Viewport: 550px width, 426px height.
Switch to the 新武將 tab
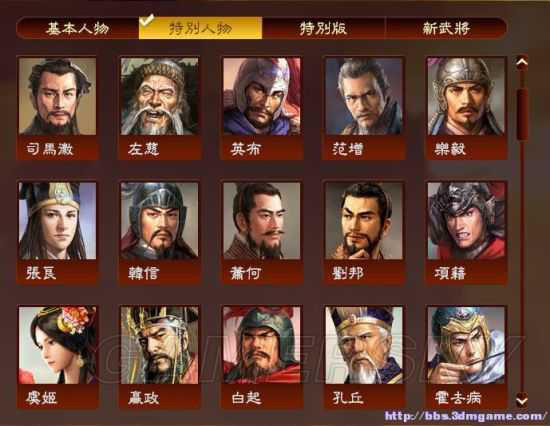[446, 28]
